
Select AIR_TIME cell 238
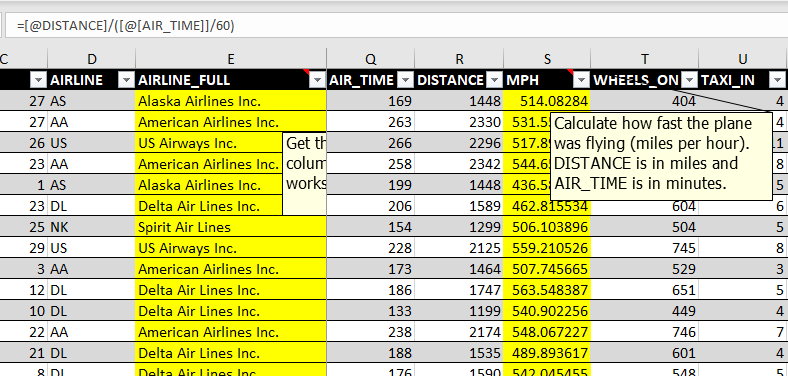(370, 332)
